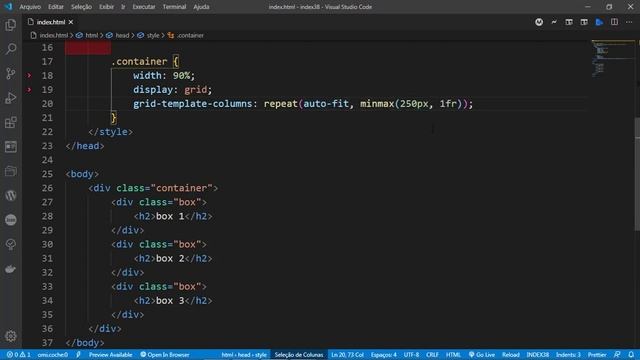Click the first diff-view icon in editor toolbar

tap(569, 22)
